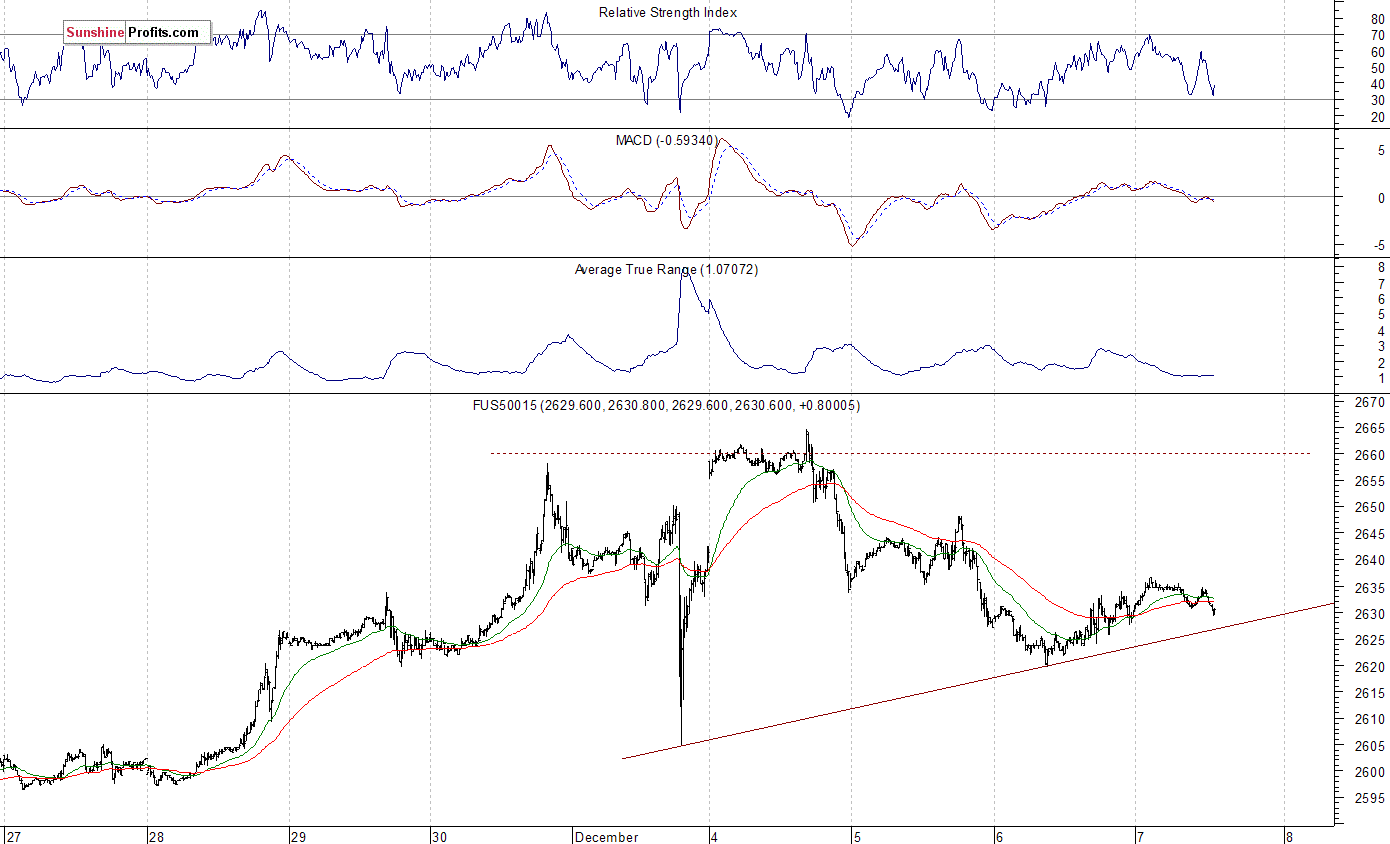Click the FUS50015 price chart title
Screen dimensions: 1390x844
click(666, 405)
